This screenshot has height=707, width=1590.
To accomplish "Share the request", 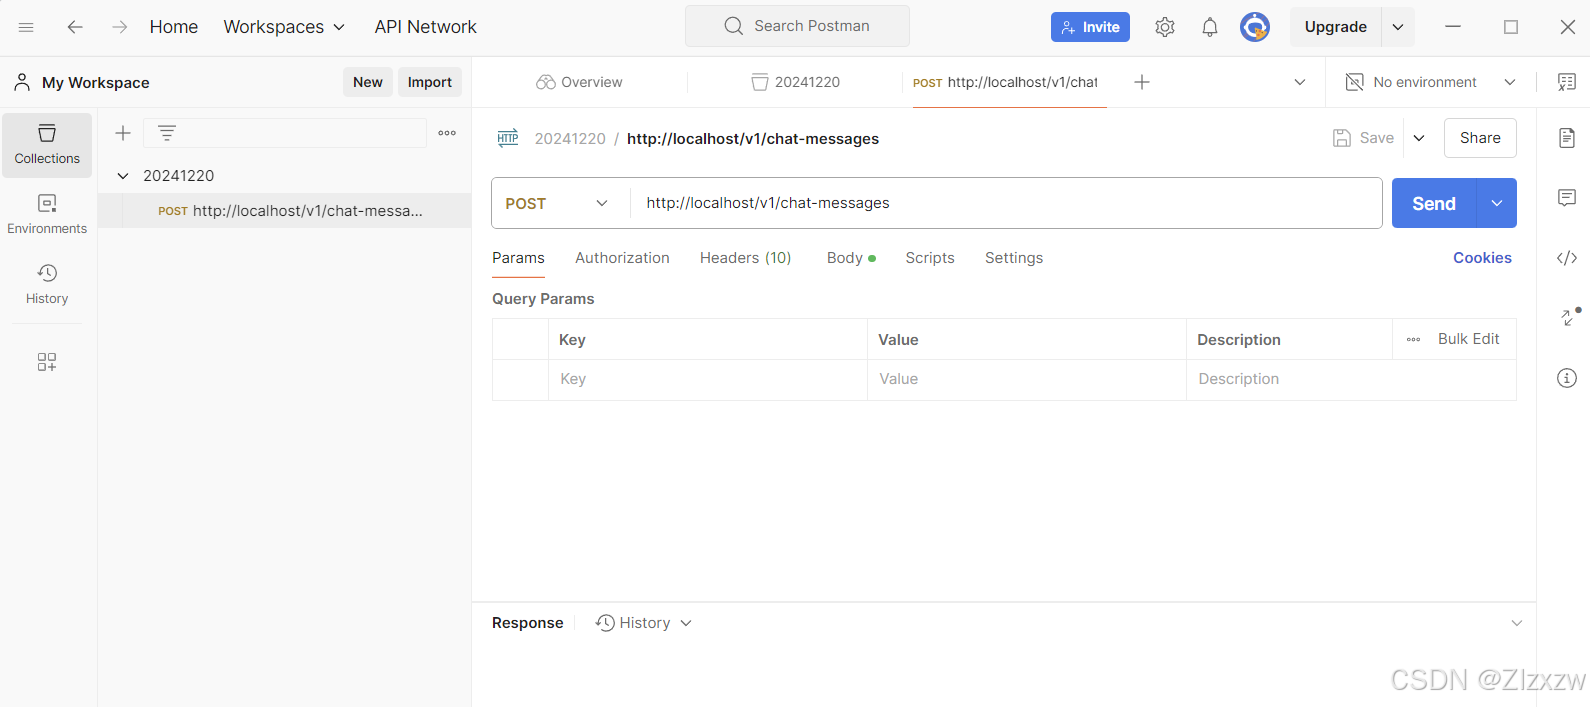I will [1480, 138].
